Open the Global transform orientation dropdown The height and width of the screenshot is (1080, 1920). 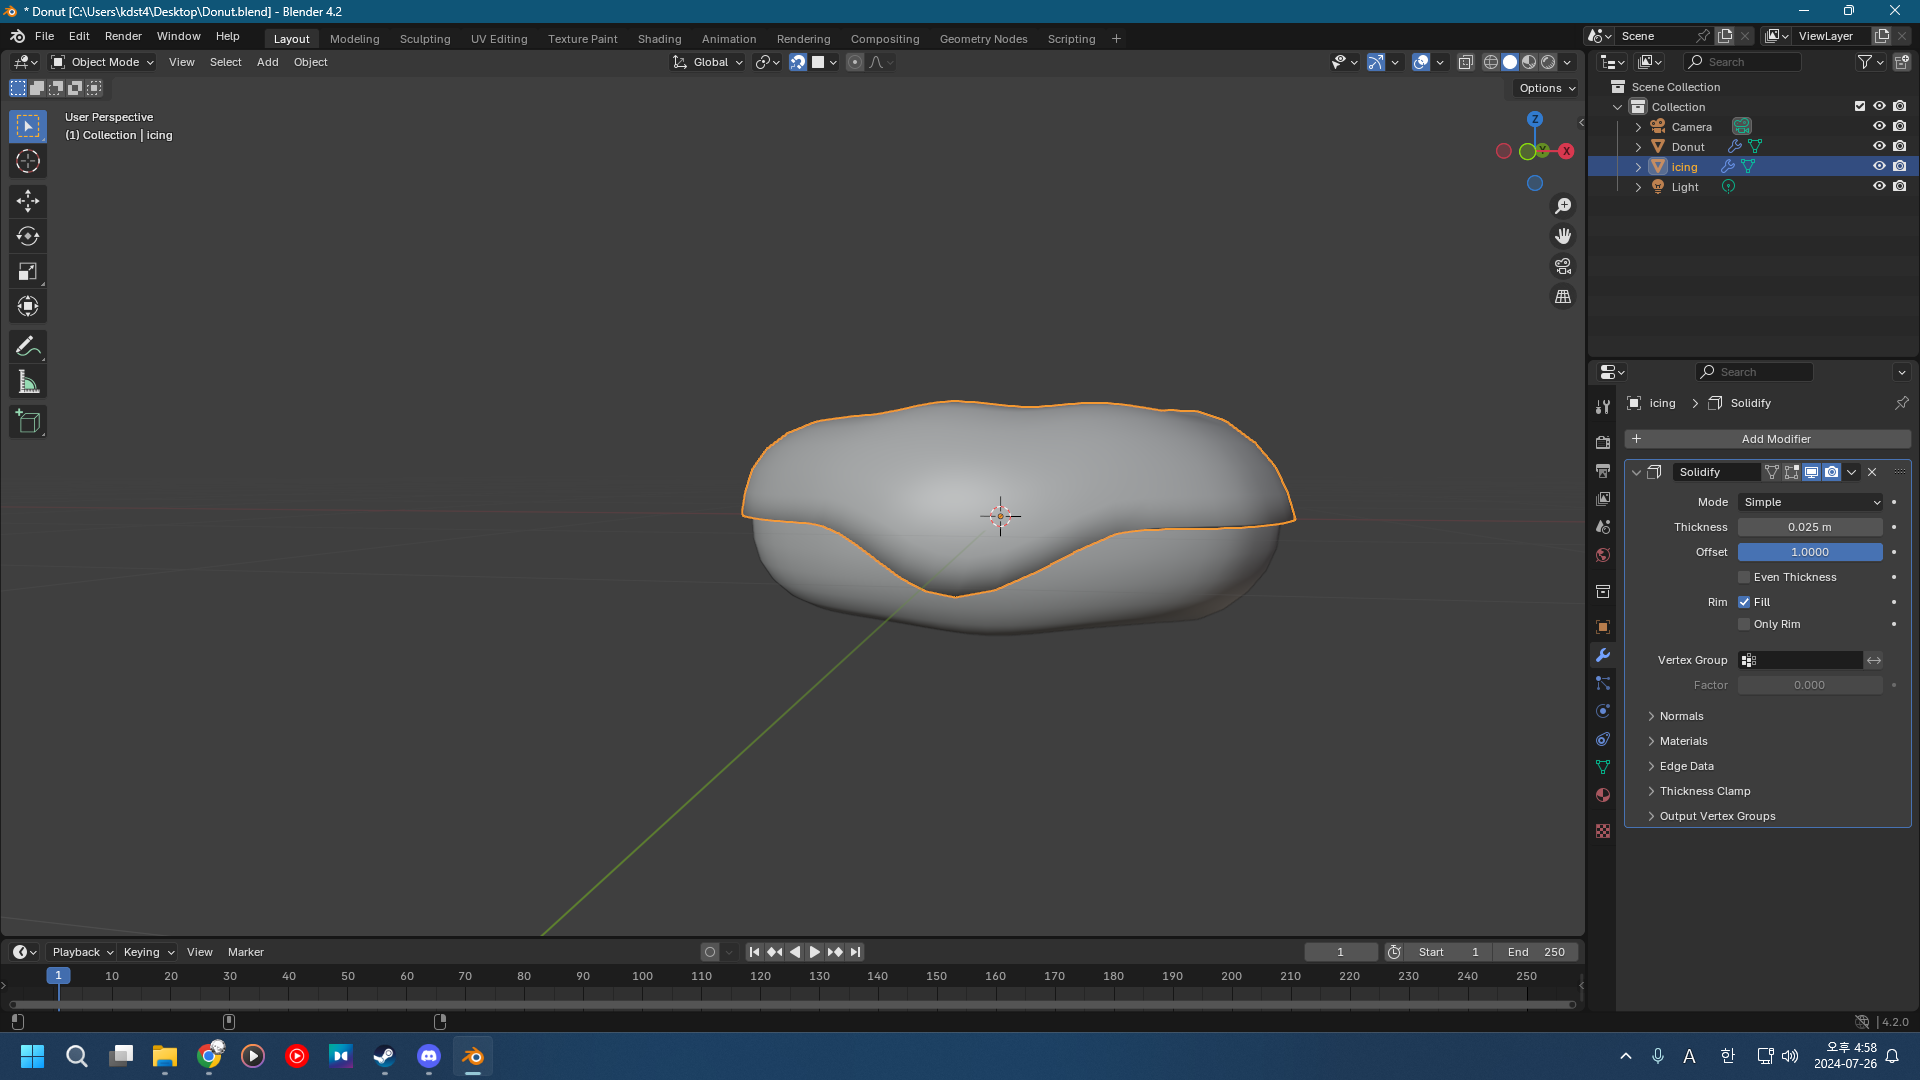[708, 62]
